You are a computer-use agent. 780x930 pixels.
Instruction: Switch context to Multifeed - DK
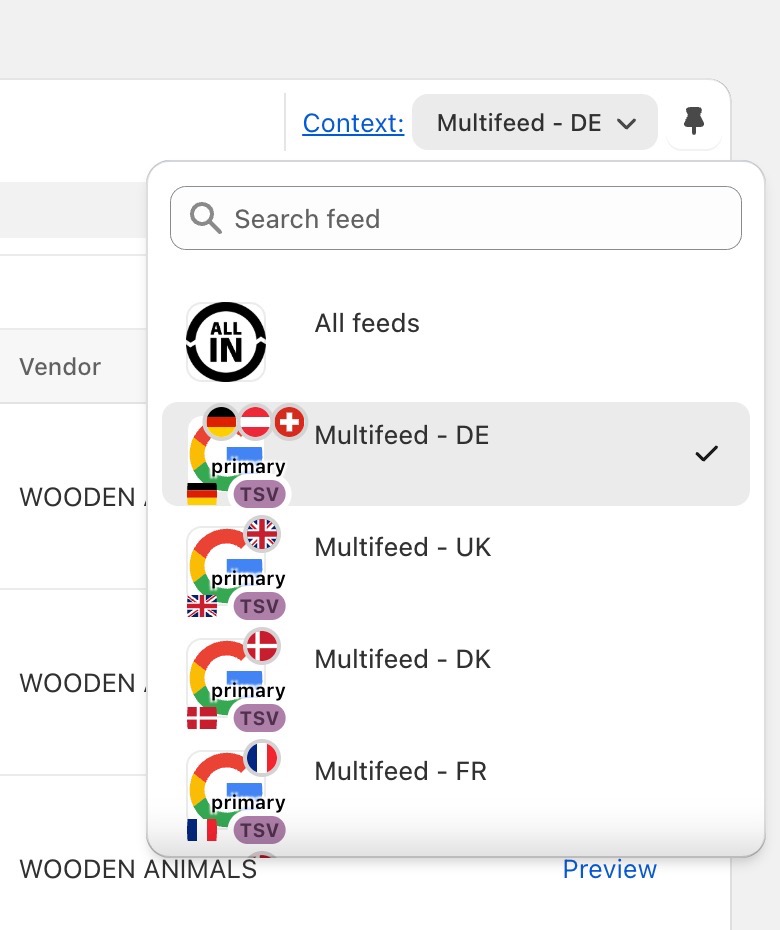tap(403, 659)
